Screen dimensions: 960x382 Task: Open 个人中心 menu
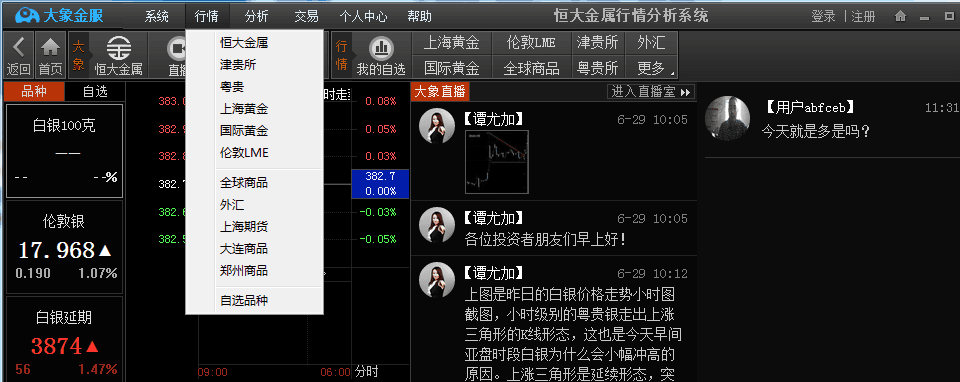pos(363,17)
